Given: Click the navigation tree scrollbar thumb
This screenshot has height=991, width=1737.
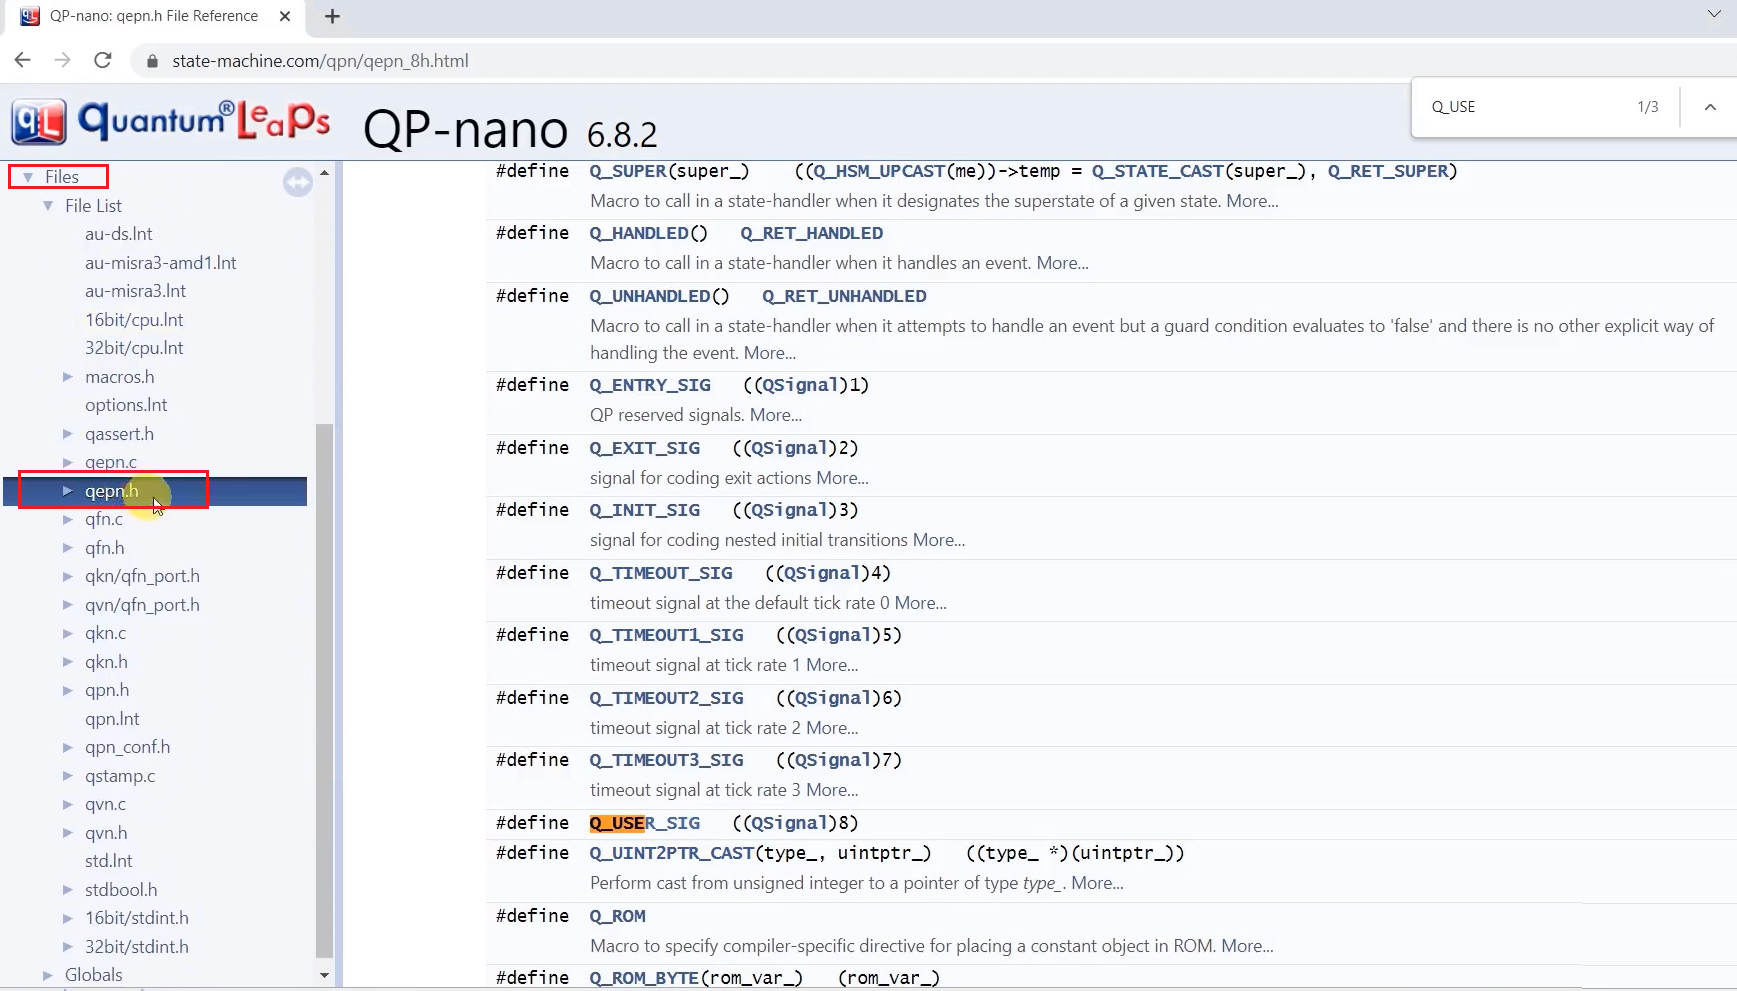Looking at the screenshot, I should (324, 690).
